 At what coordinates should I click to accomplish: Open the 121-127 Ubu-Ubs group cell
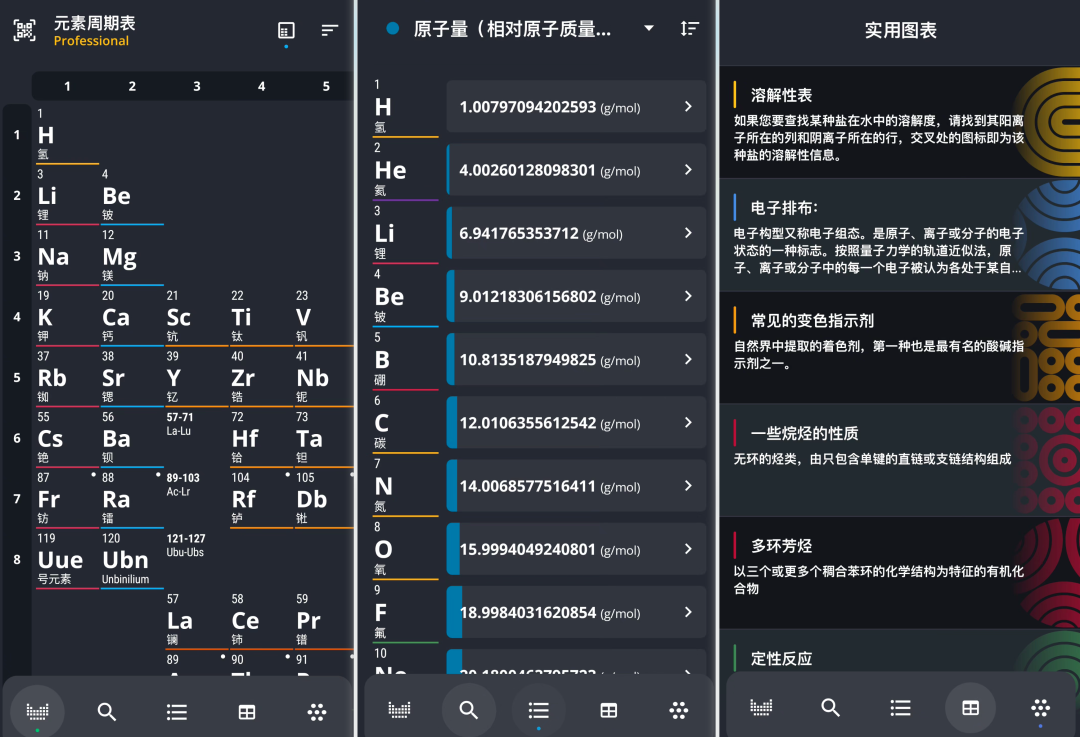pyautogui.click(x=196, y=559)
